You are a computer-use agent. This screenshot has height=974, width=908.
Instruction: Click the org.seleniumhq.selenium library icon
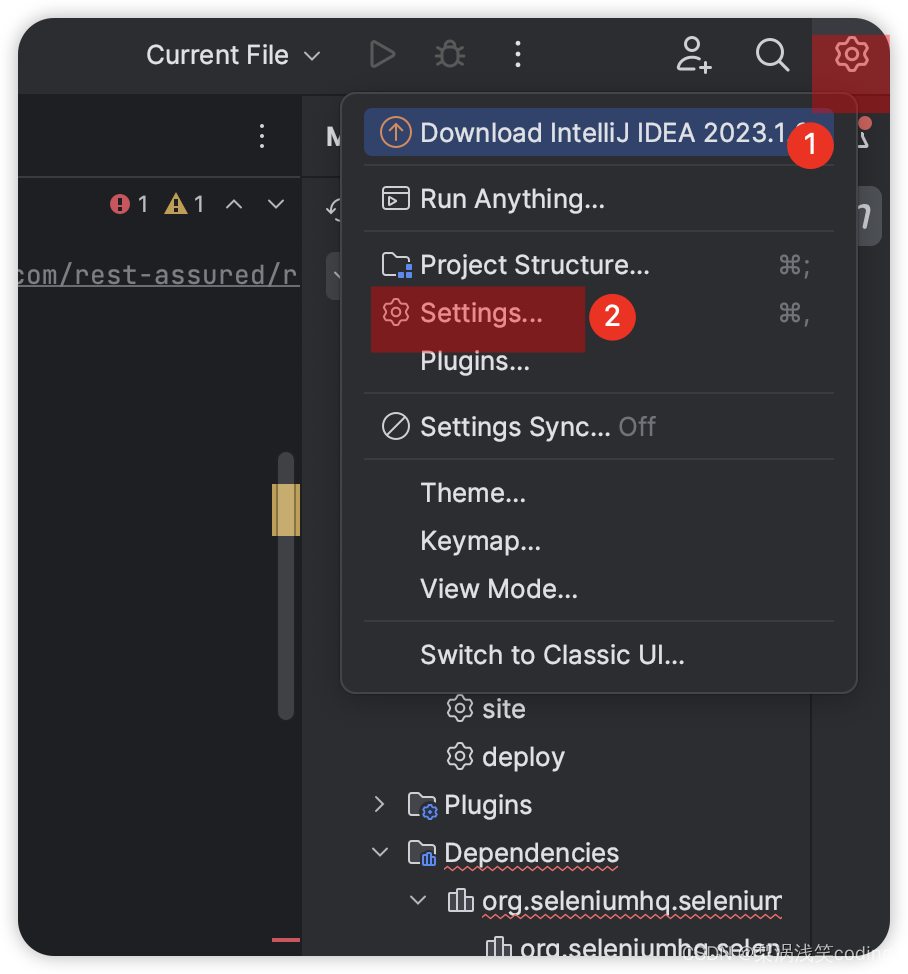(460, 900)
